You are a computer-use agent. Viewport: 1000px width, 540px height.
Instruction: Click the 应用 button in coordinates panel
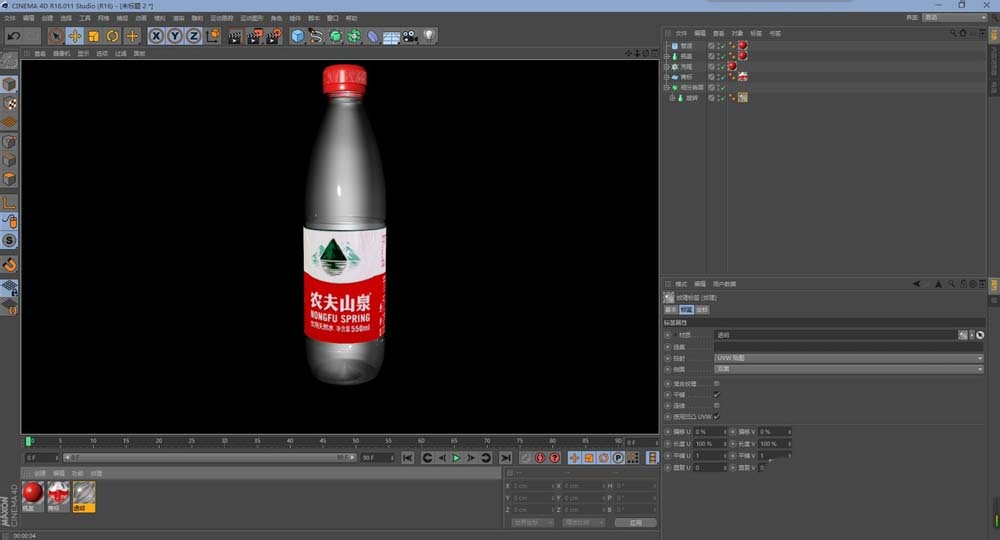tap(635, 522)
